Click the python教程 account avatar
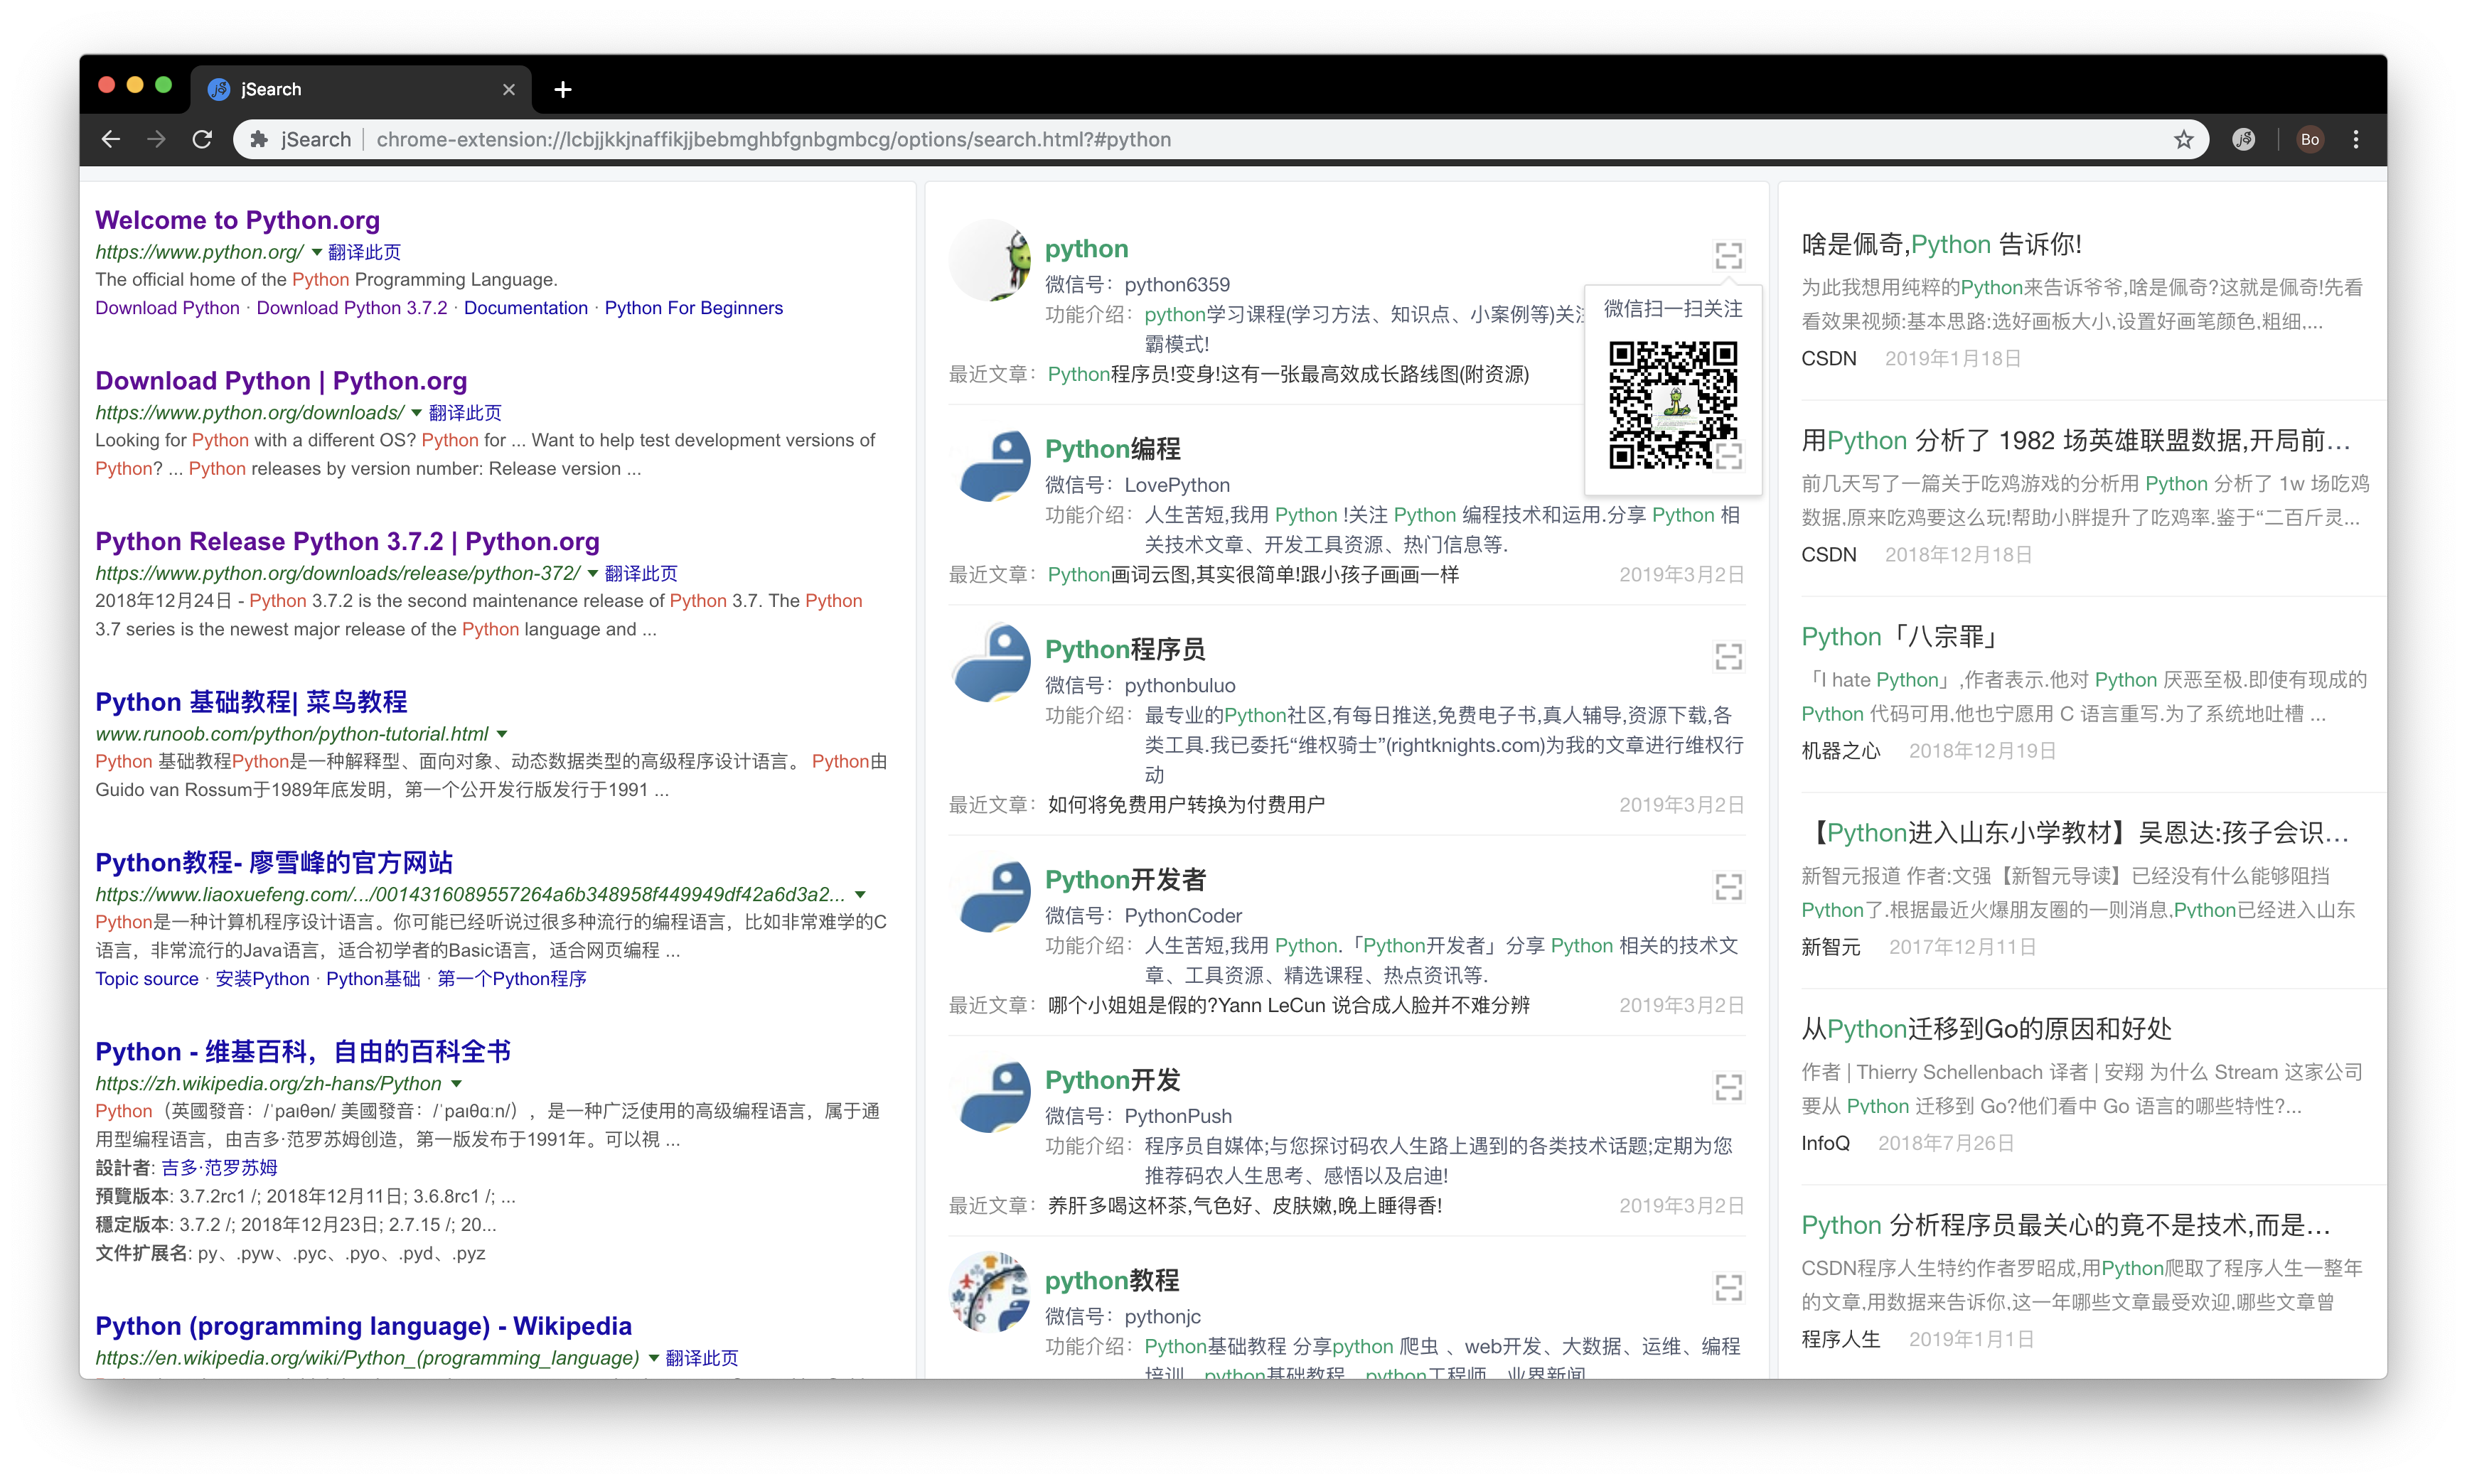The image size is (2467, 1484). point(991,1292)
